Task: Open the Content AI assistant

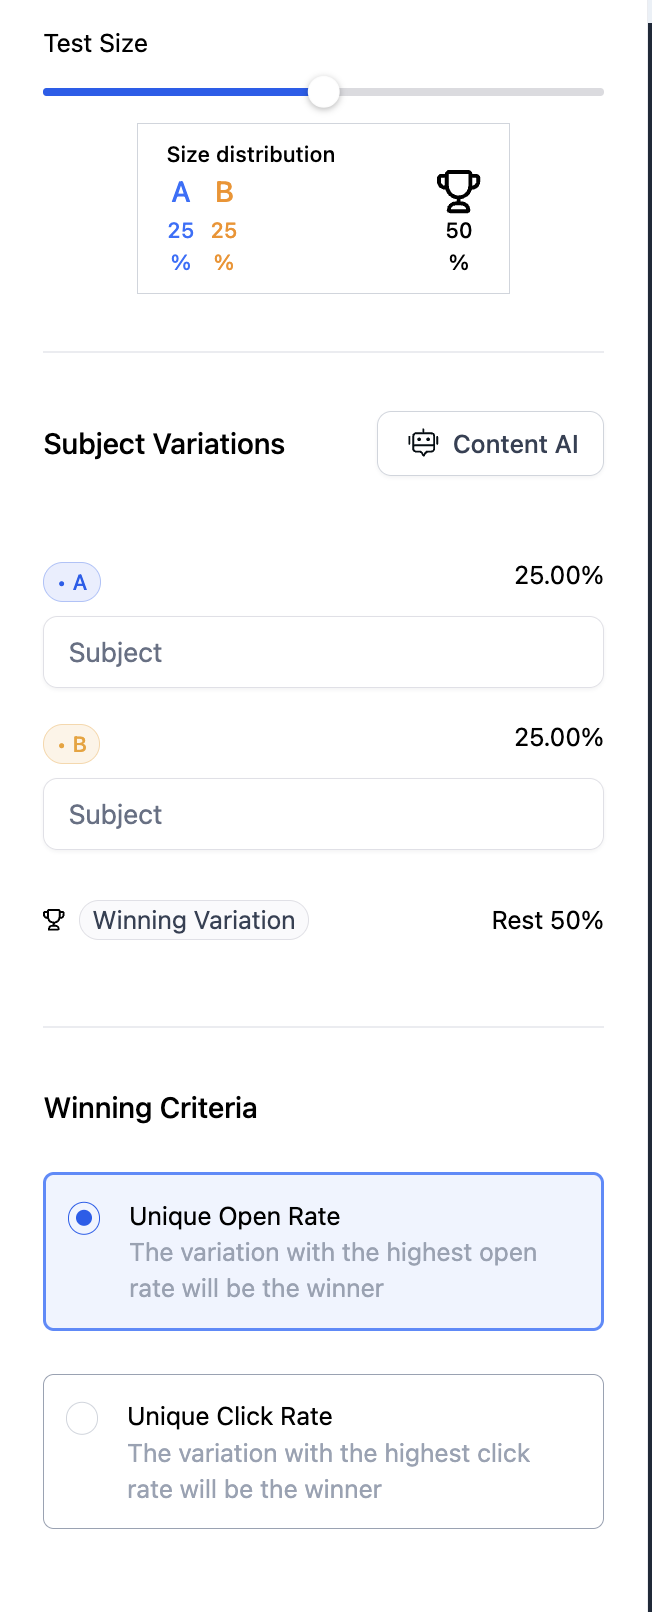Action: pos(490,444)
